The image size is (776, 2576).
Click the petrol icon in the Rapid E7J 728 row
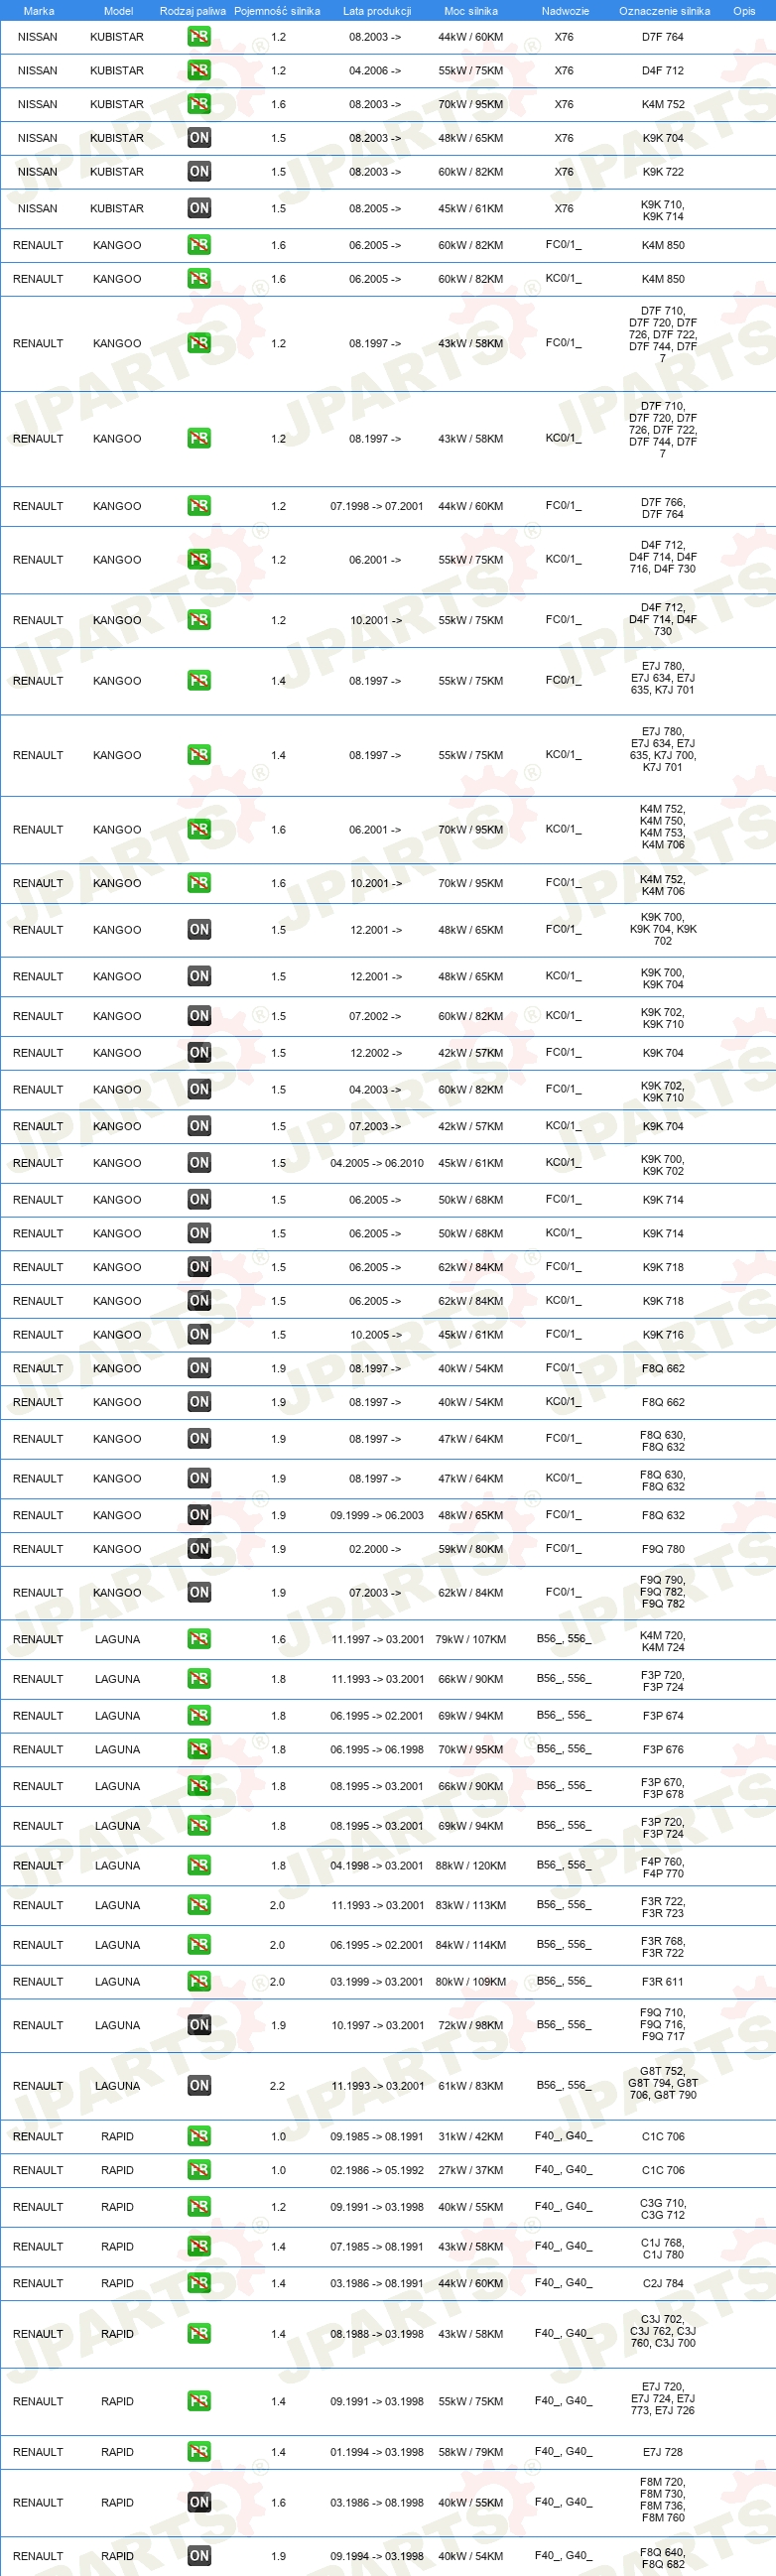point(199,2452)
